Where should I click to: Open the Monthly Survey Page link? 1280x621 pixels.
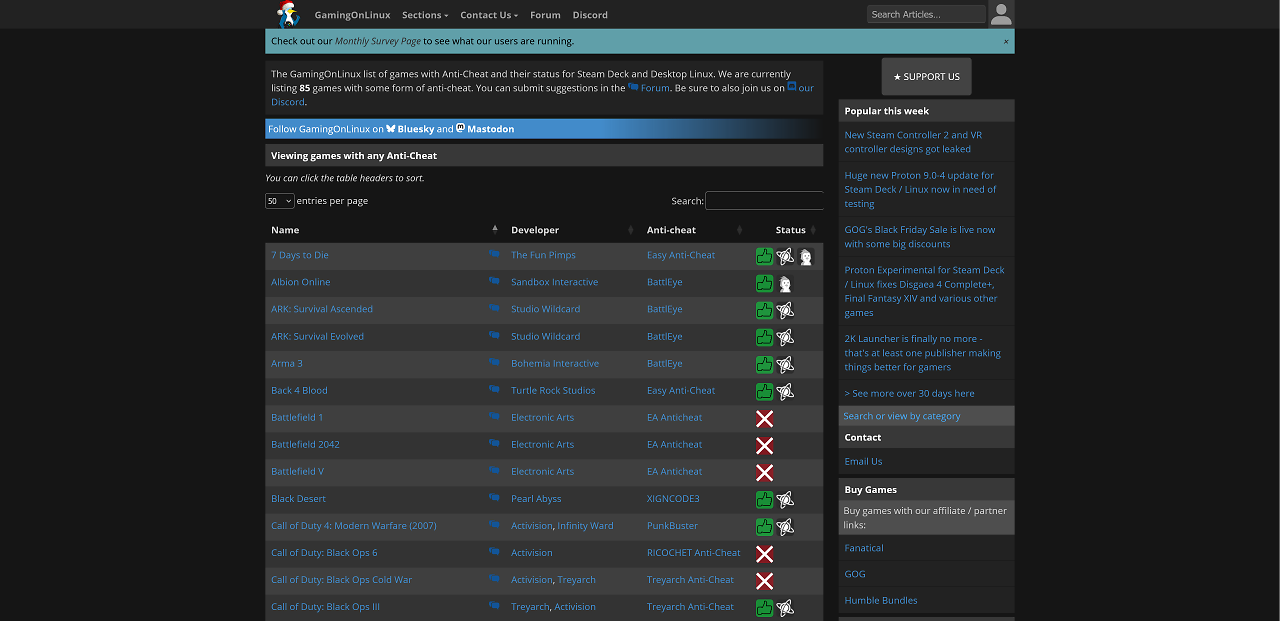[377, 41]
